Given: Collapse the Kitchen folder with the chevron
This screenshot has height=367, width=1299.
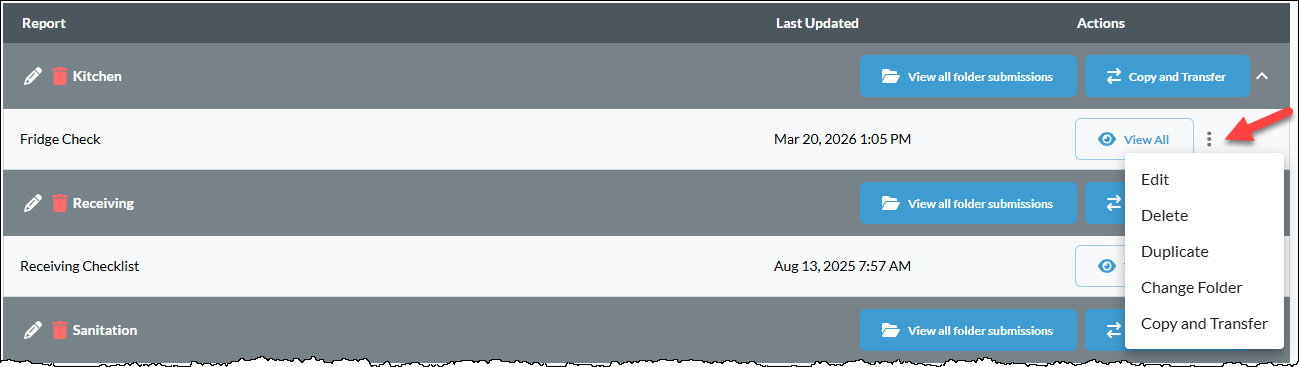Looking at the screenshot, I should pos(1262,76).
